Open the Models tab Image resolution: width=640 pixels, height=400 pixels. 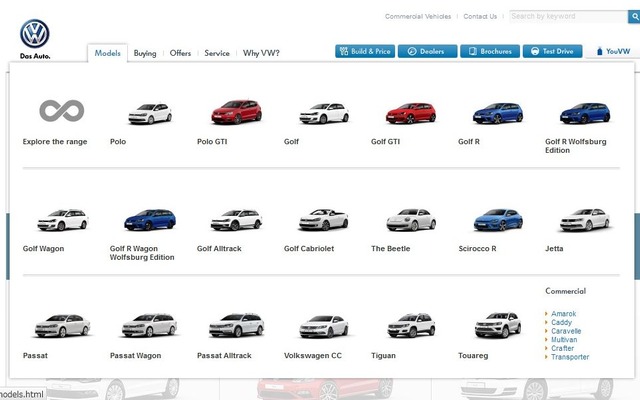click(x=107, y=53)
